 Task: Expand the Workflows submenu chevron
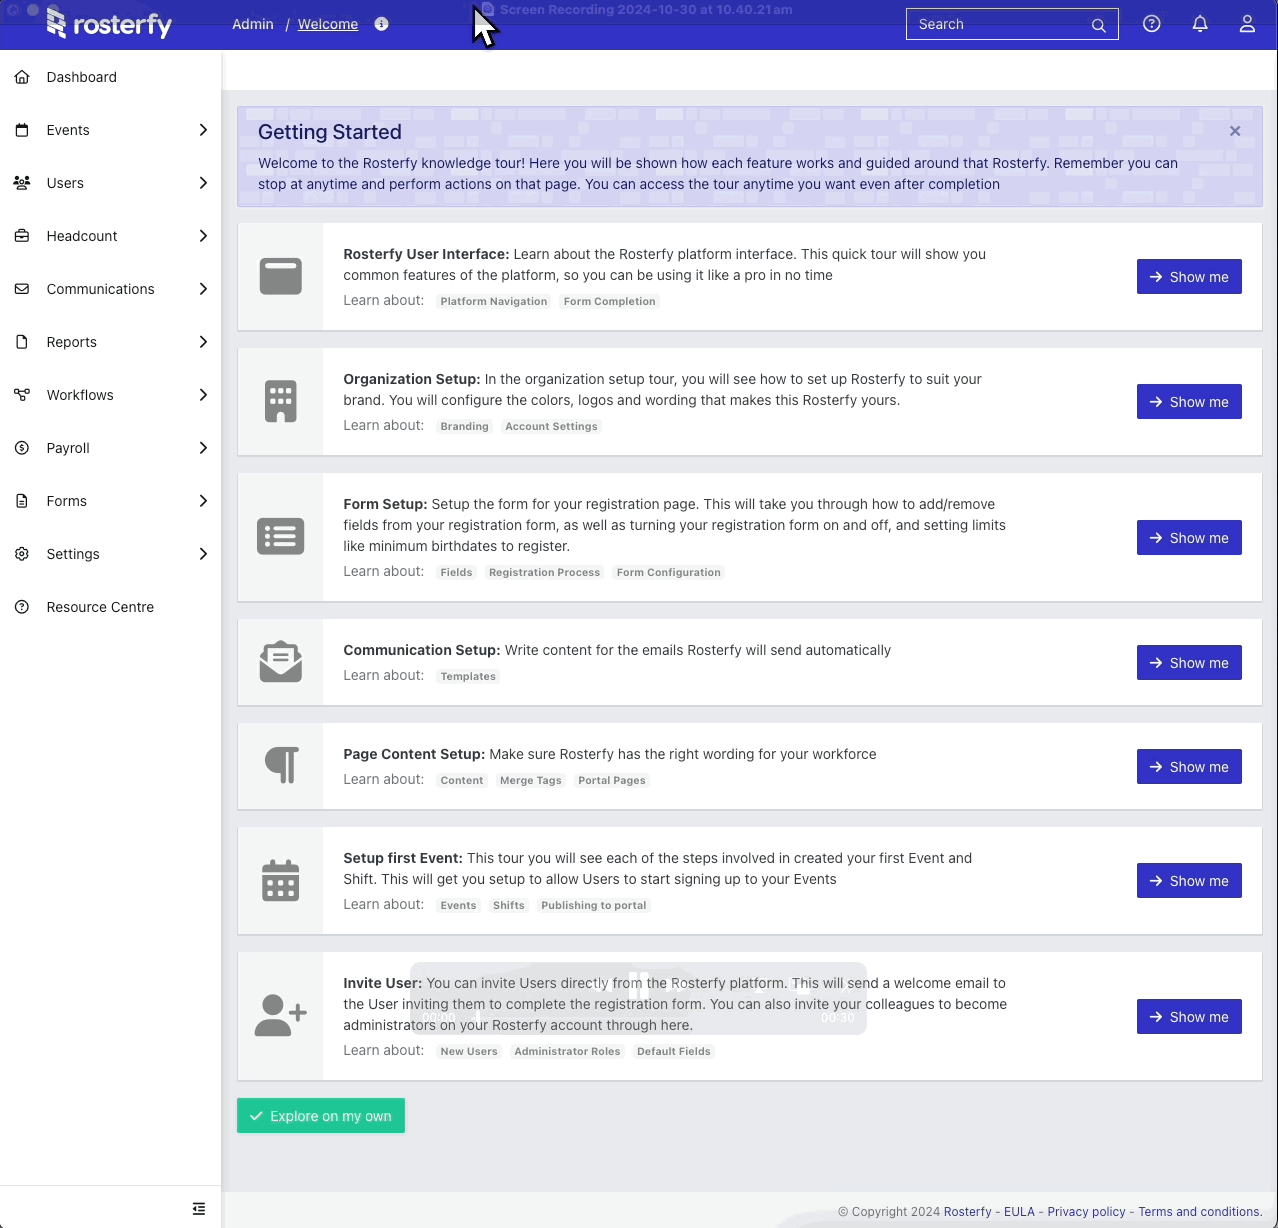click(x=203, y=395)
